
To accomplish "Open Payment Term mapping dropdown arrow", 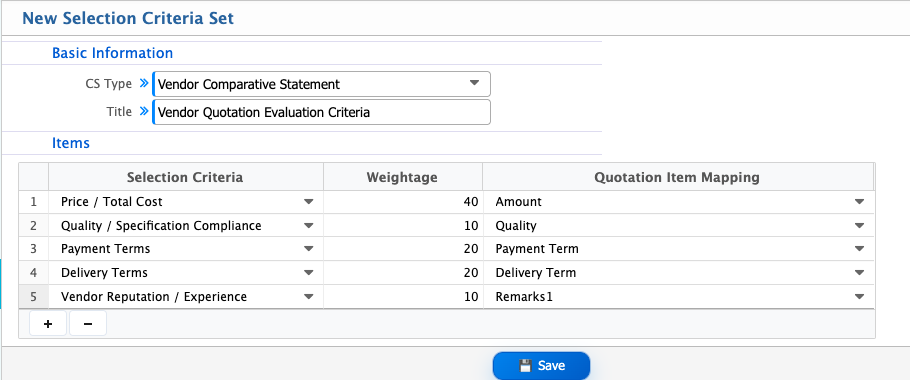I will (x=860, y=249).
